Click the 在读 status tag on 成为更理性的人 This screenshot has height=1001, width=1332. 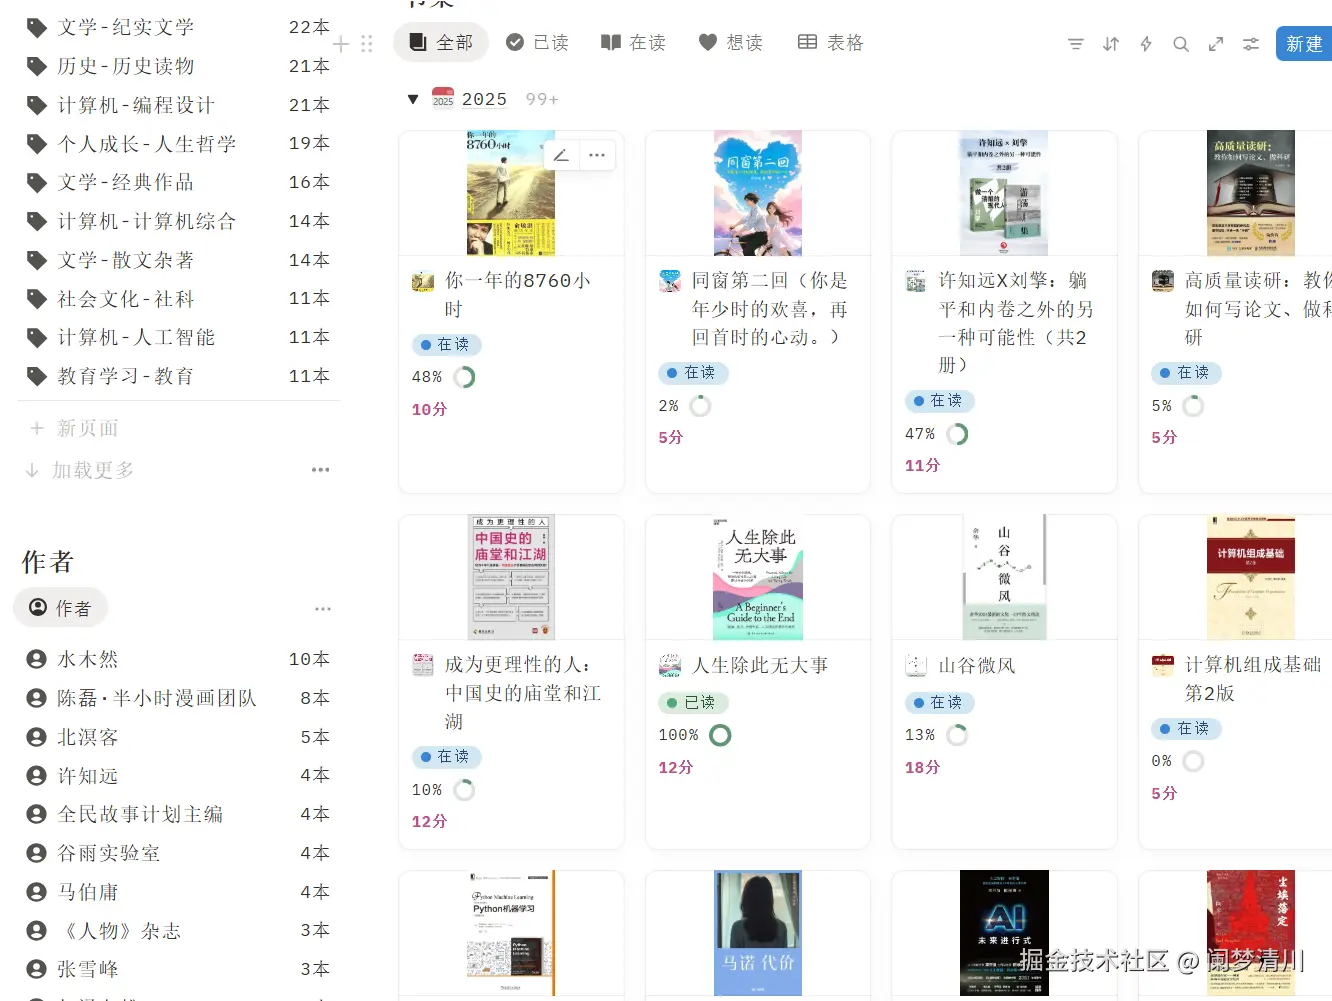pyautogui.click(x=446, y=757)
